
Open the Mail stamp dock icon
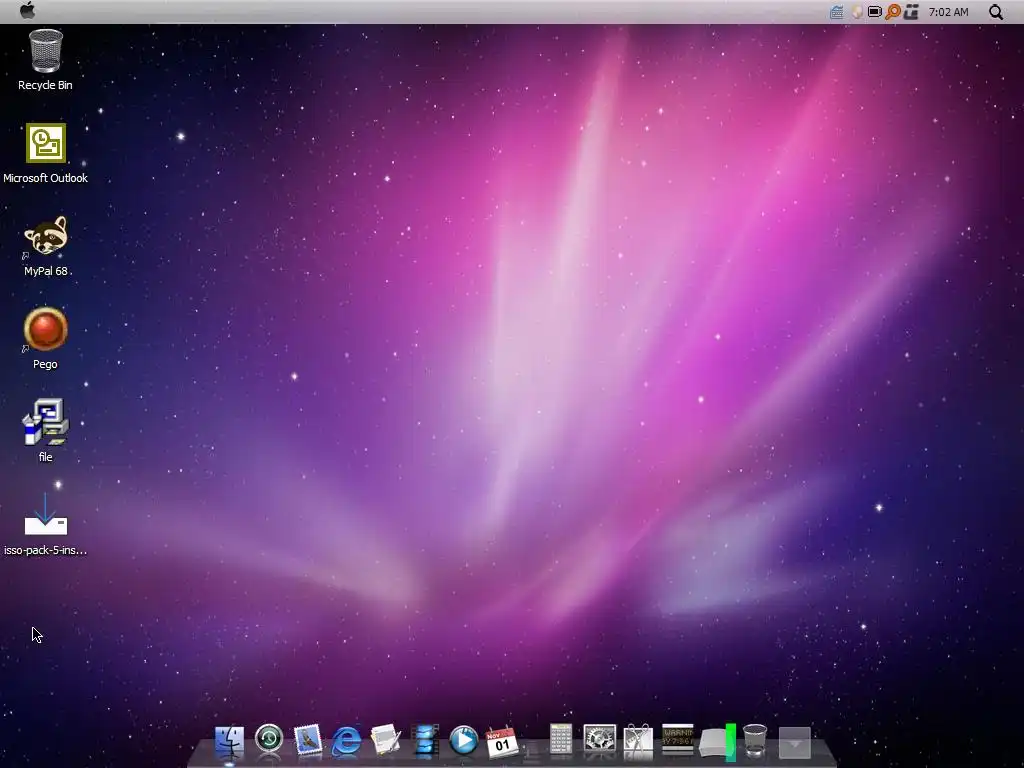pyautogui.click(x=308, y=741)
